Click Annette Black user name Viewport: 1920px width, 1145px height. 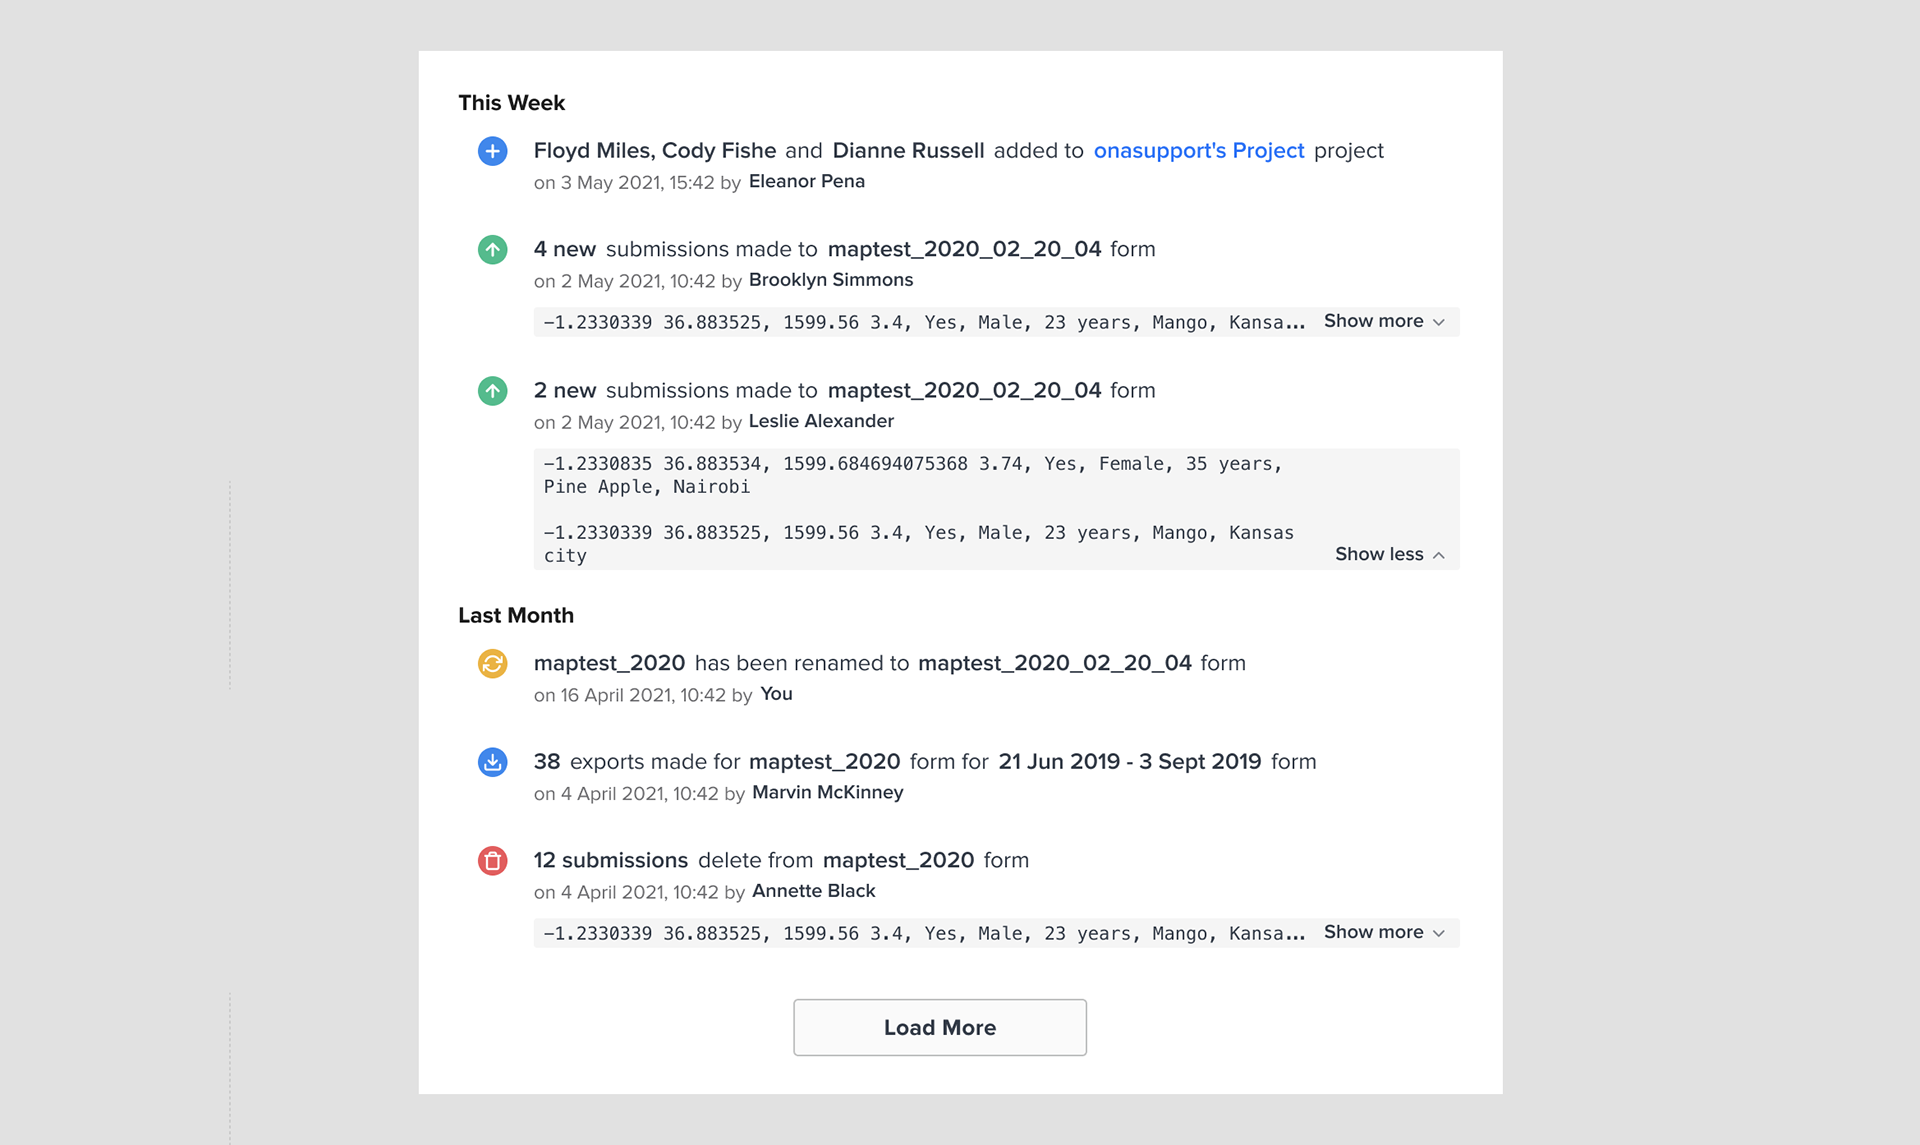[814, 891]
